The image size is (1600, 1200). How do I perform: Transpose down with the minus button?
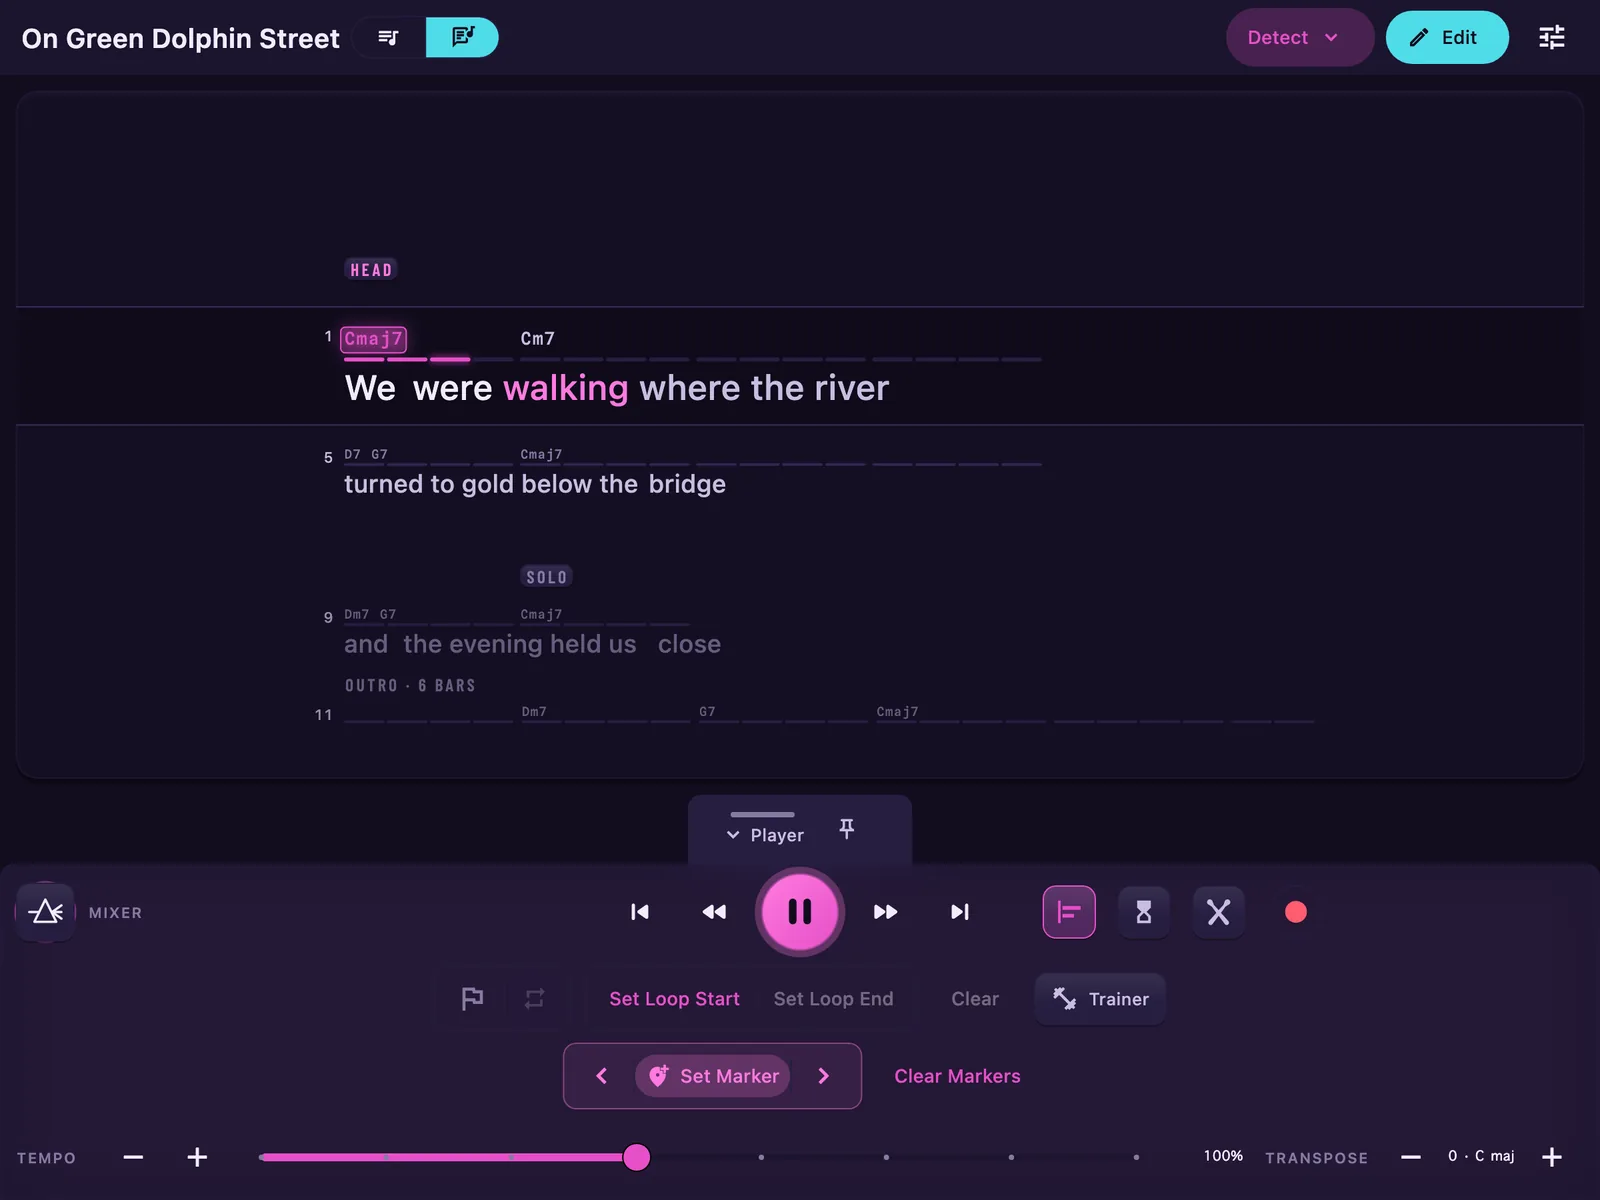click(1410, 1157)
